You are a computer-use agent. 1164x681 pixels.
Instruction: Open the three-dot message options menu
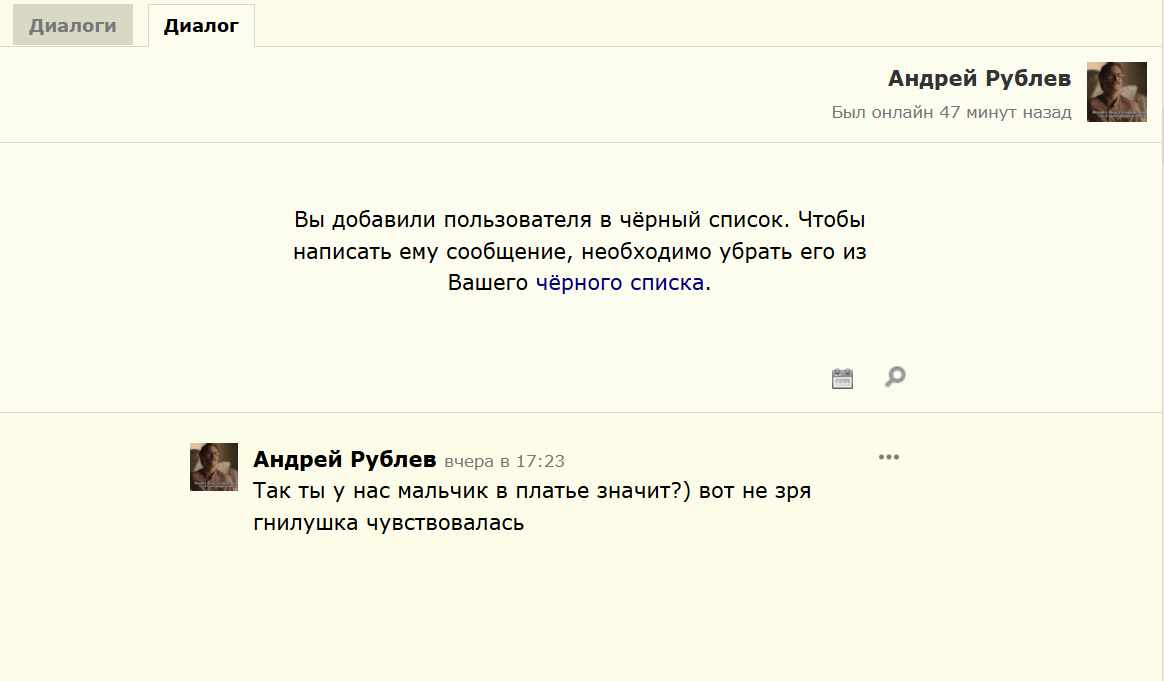click(x=889, y=457)
